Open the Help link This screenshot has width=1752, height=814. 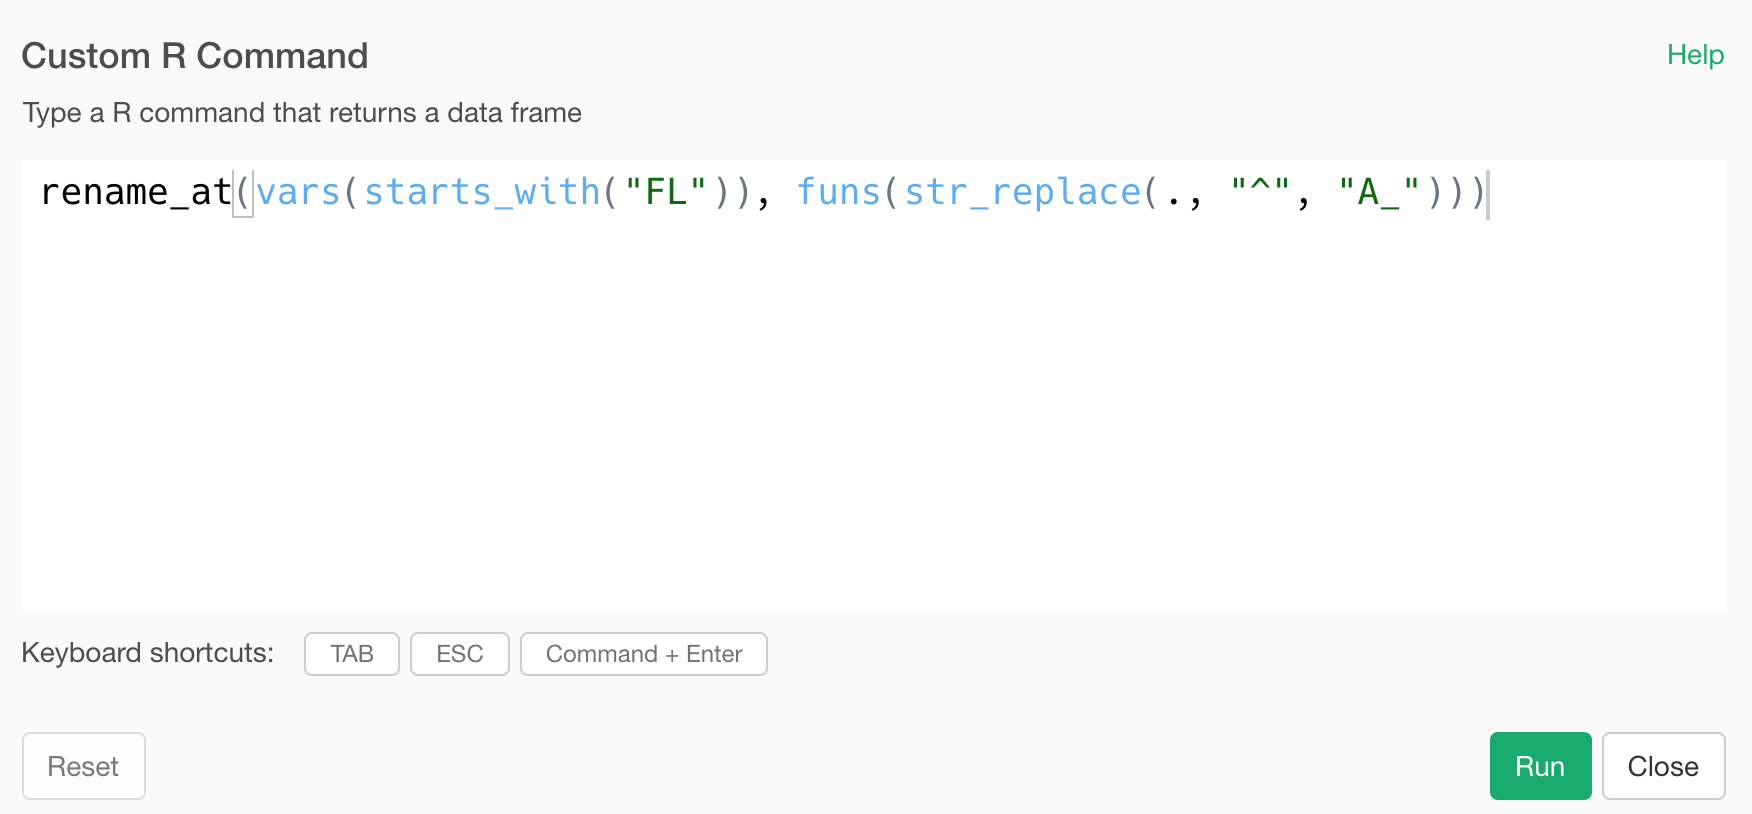(1695, 55)
